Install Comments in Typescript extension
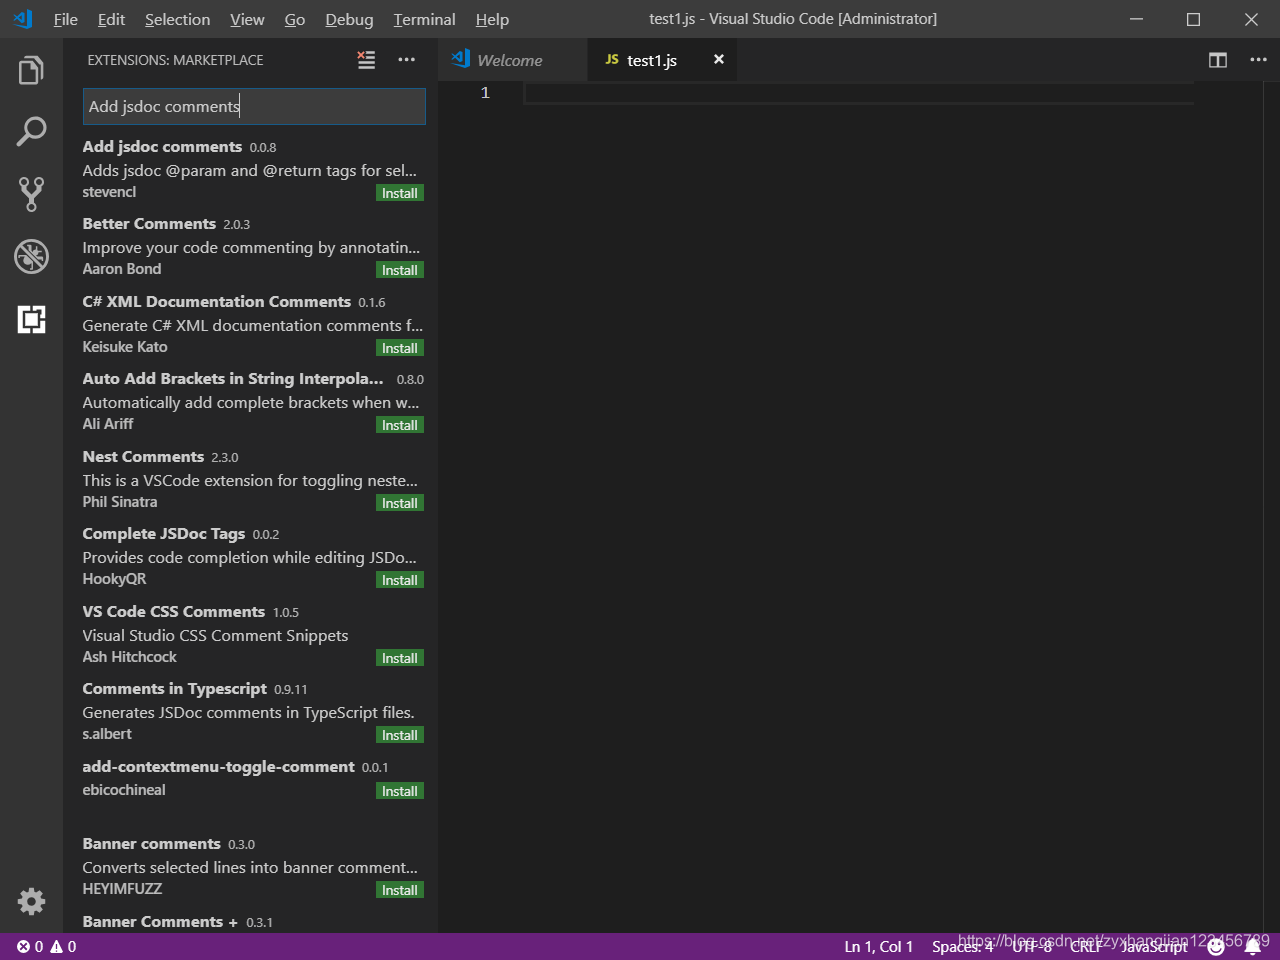 pyautogui.click(x=400, y=735)
